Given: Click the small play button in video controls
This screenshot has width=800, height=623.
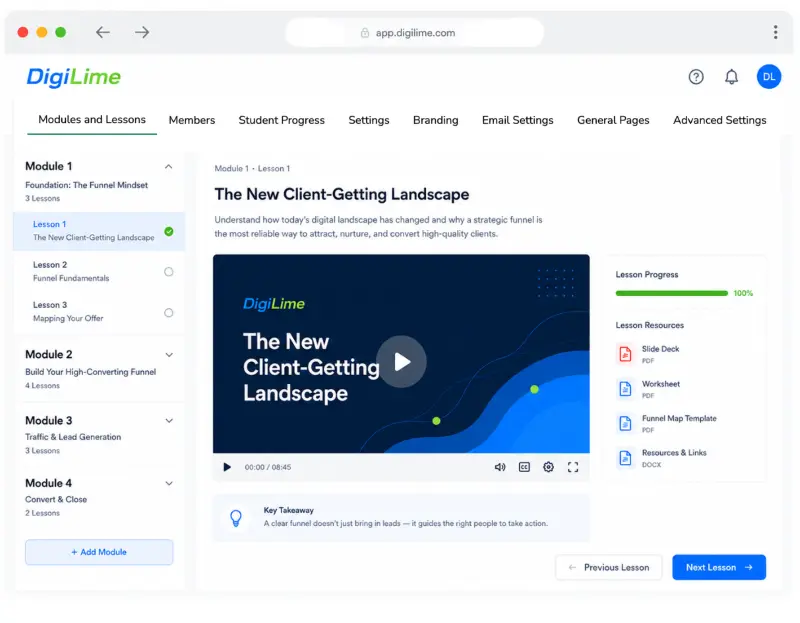Looking at the screenshot, I should click(227, 467).
